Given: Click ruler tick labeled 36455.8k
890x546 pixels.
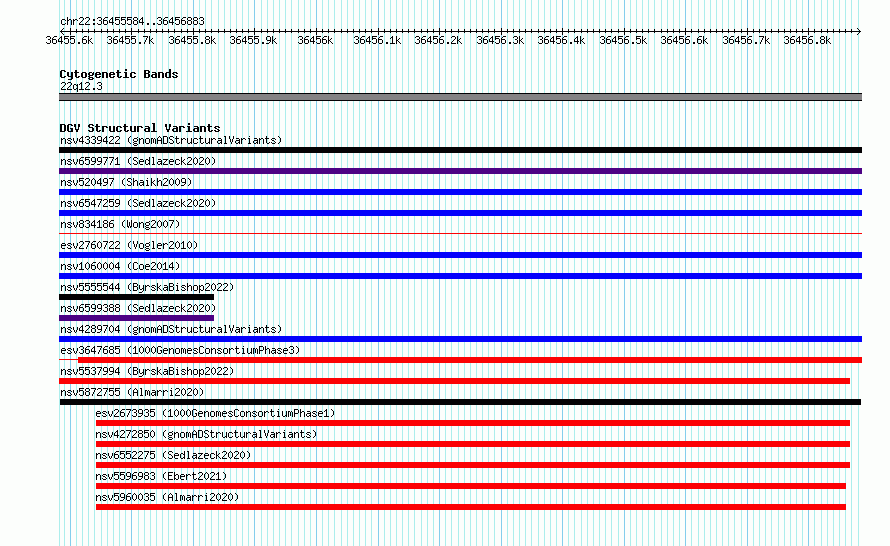Looking at the screenshot, I should pyautogui.click(x=192, y=40).
